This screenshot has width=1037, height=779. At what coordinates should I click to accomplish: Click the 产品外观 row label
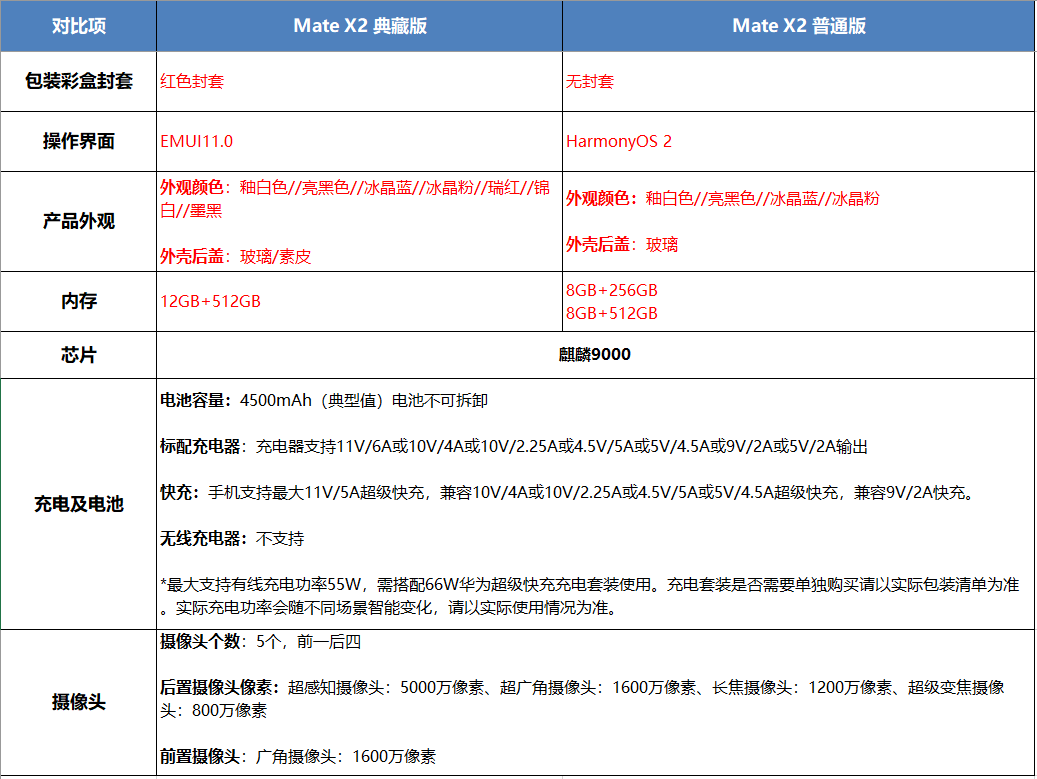78,221
